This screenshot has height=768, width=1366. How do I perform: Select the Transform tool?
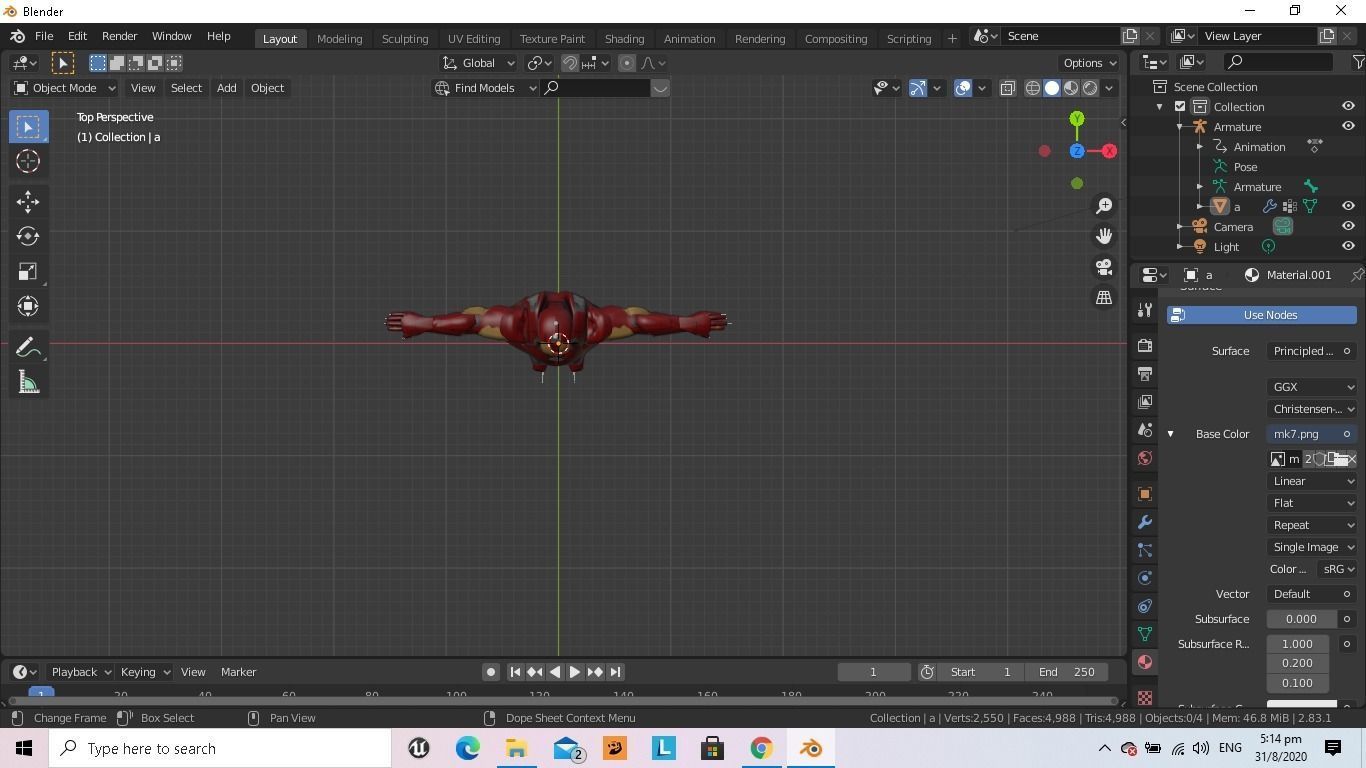(28, 306)
